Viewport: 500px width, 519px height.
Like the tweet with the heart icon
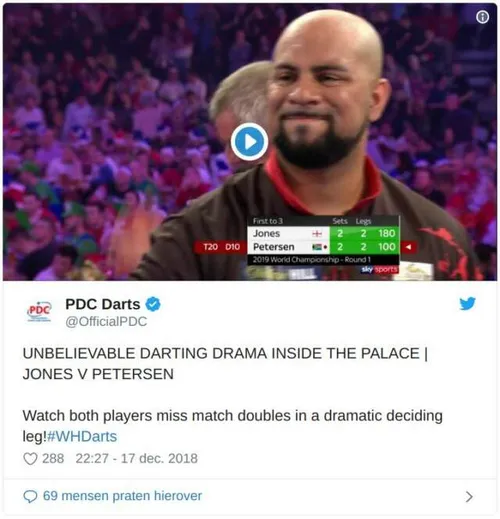click(30, 459)
